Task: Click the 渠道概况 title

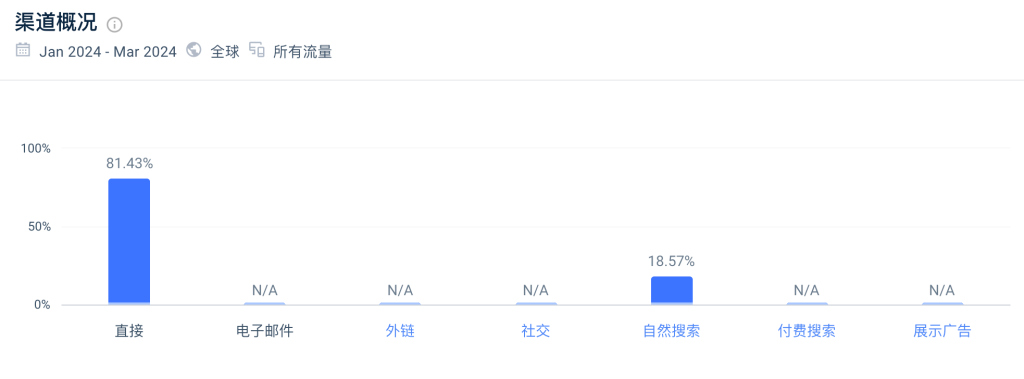Action: 56,24
